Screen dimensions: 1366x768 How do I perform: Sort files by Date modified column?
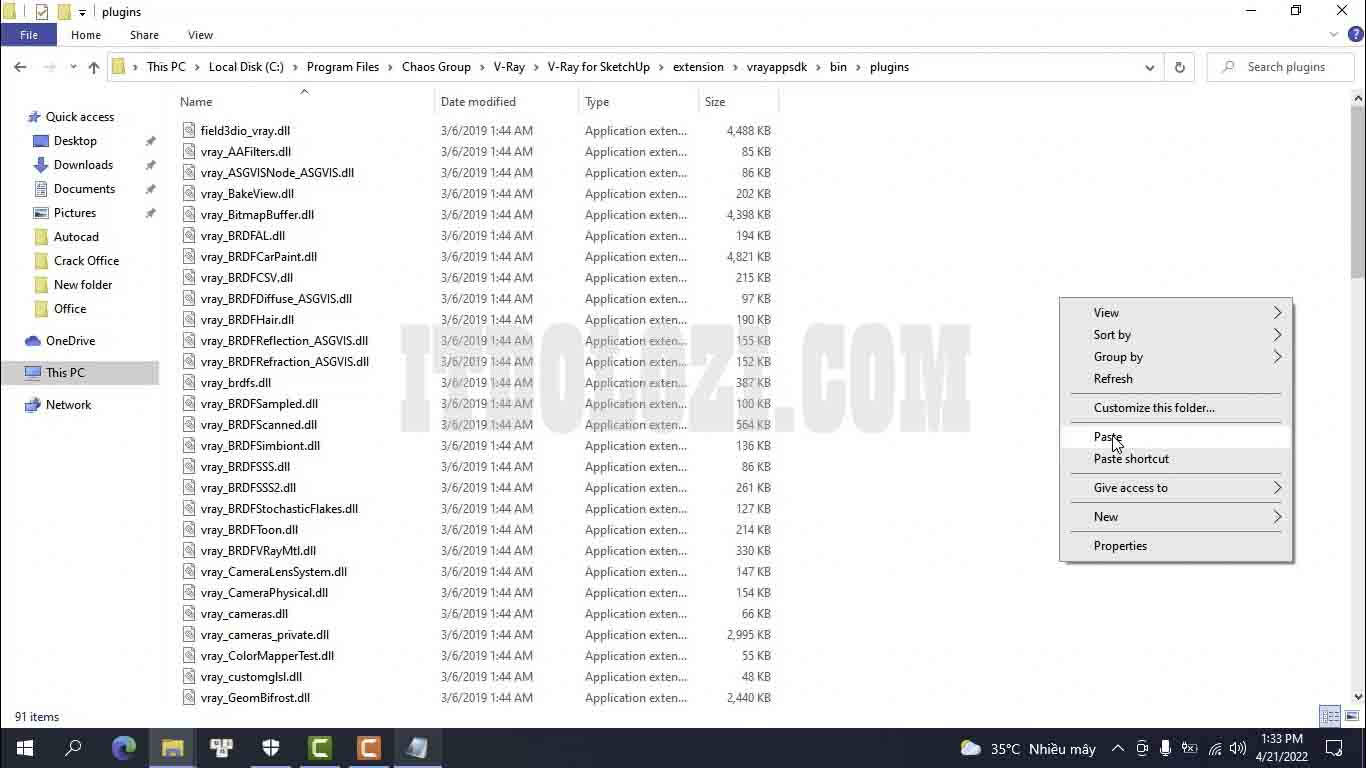(478, 102)
